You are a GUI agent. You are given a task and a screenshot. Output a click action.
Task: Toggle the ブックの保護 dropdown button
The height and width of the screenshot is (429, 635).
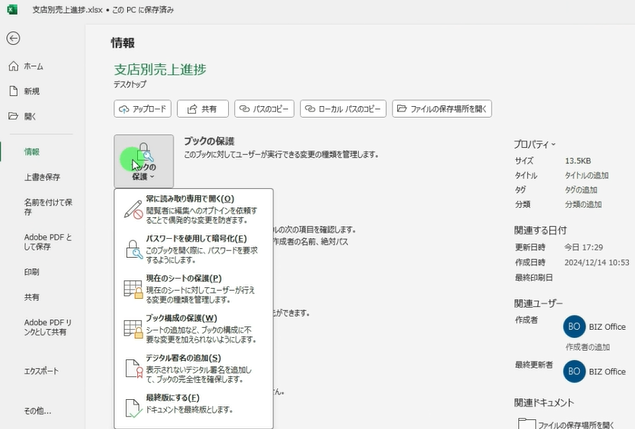(x=144, y=161)
